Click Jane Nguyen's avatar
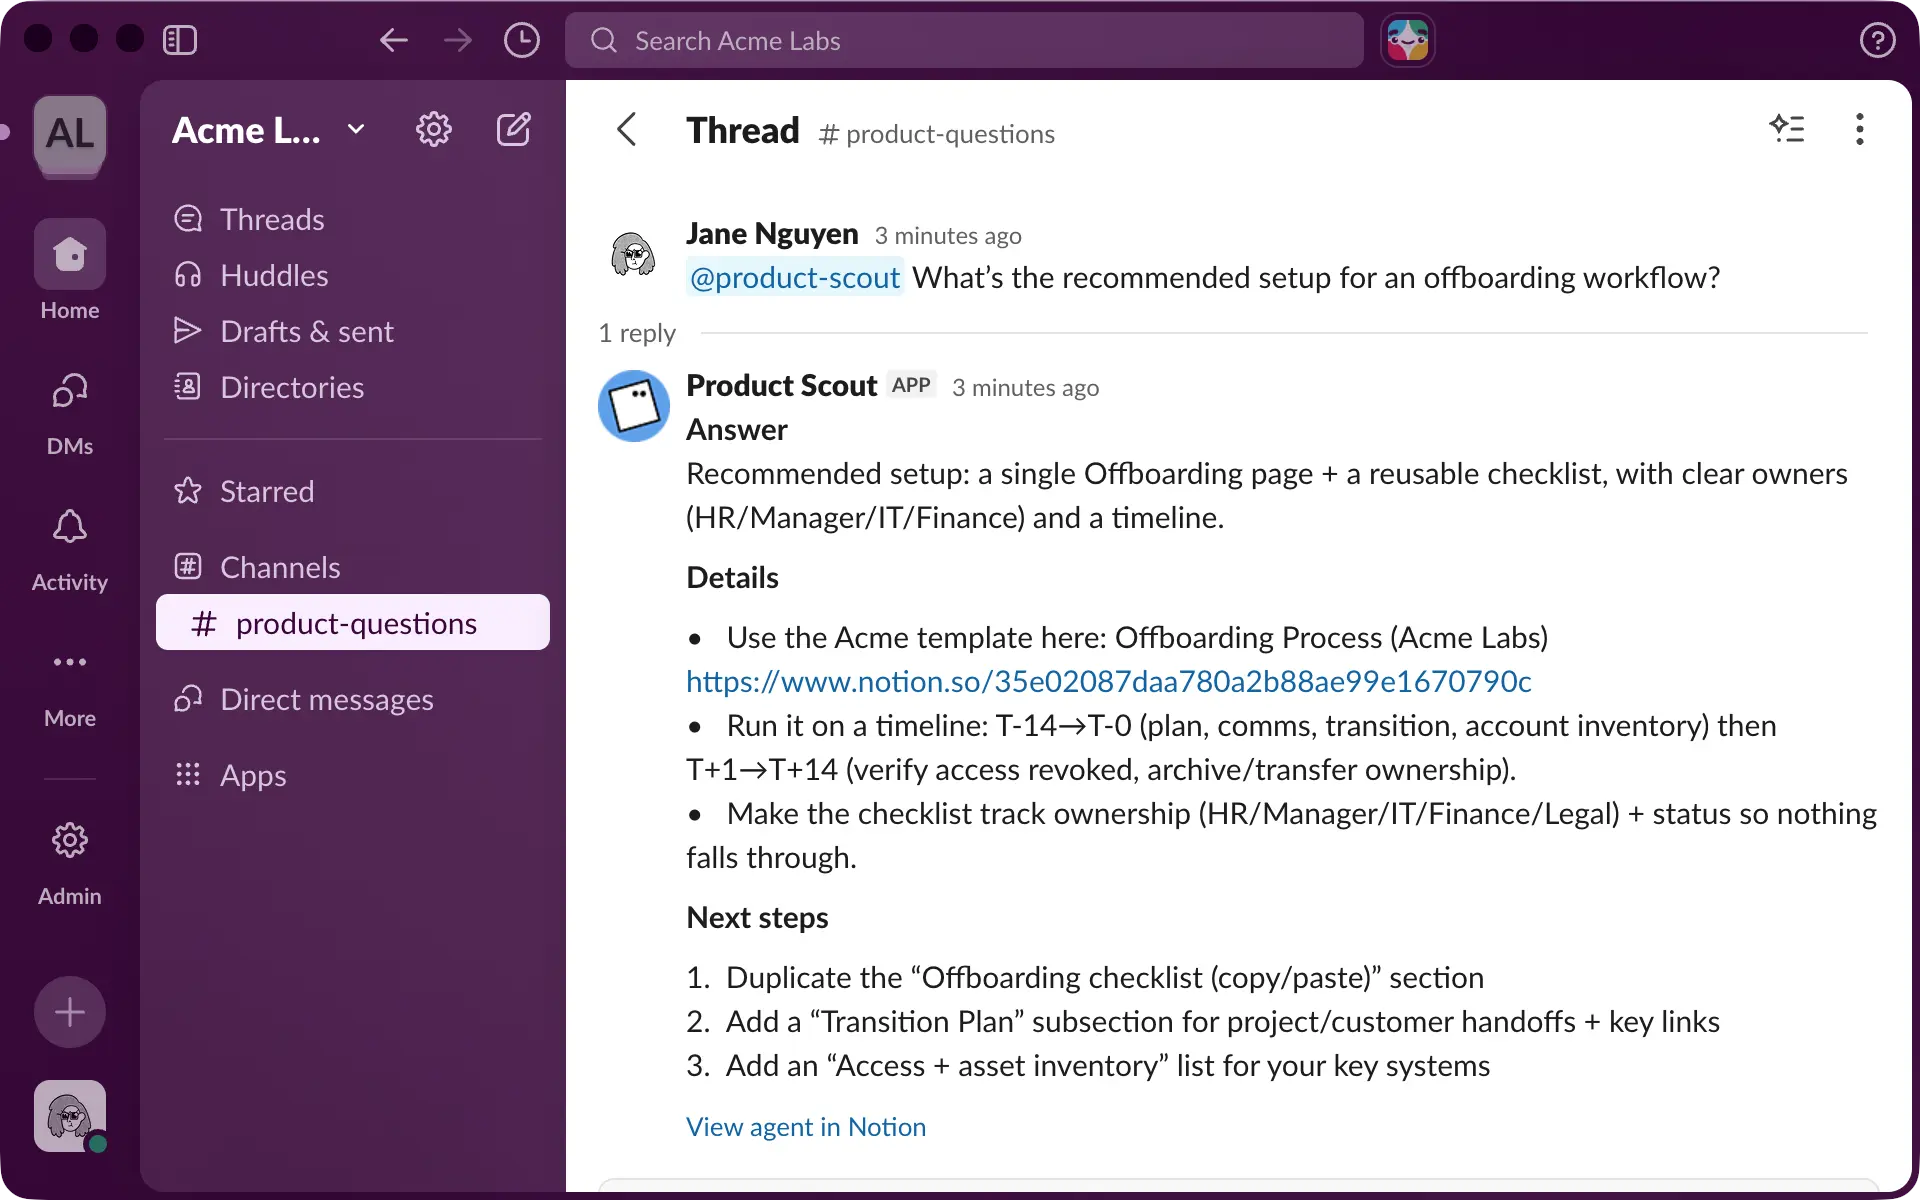 pos(633,254)
